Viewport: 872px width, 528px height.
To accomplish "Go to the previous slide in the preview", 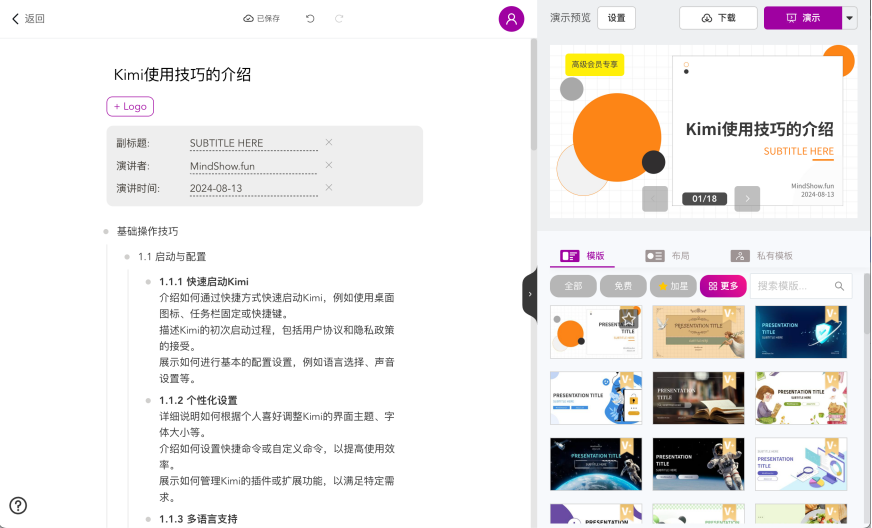I will point(655,199).
